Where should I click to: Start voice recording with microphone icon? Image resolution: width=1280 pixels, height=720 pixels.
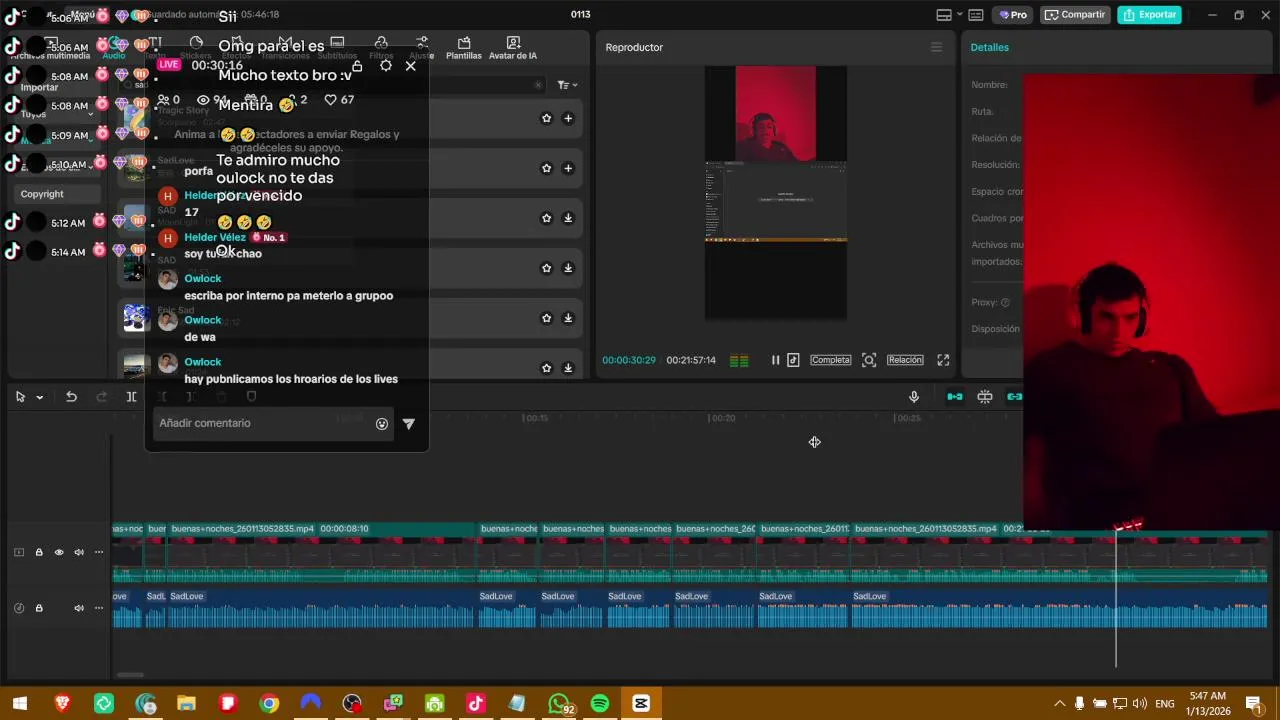click(x=914, y=397)
